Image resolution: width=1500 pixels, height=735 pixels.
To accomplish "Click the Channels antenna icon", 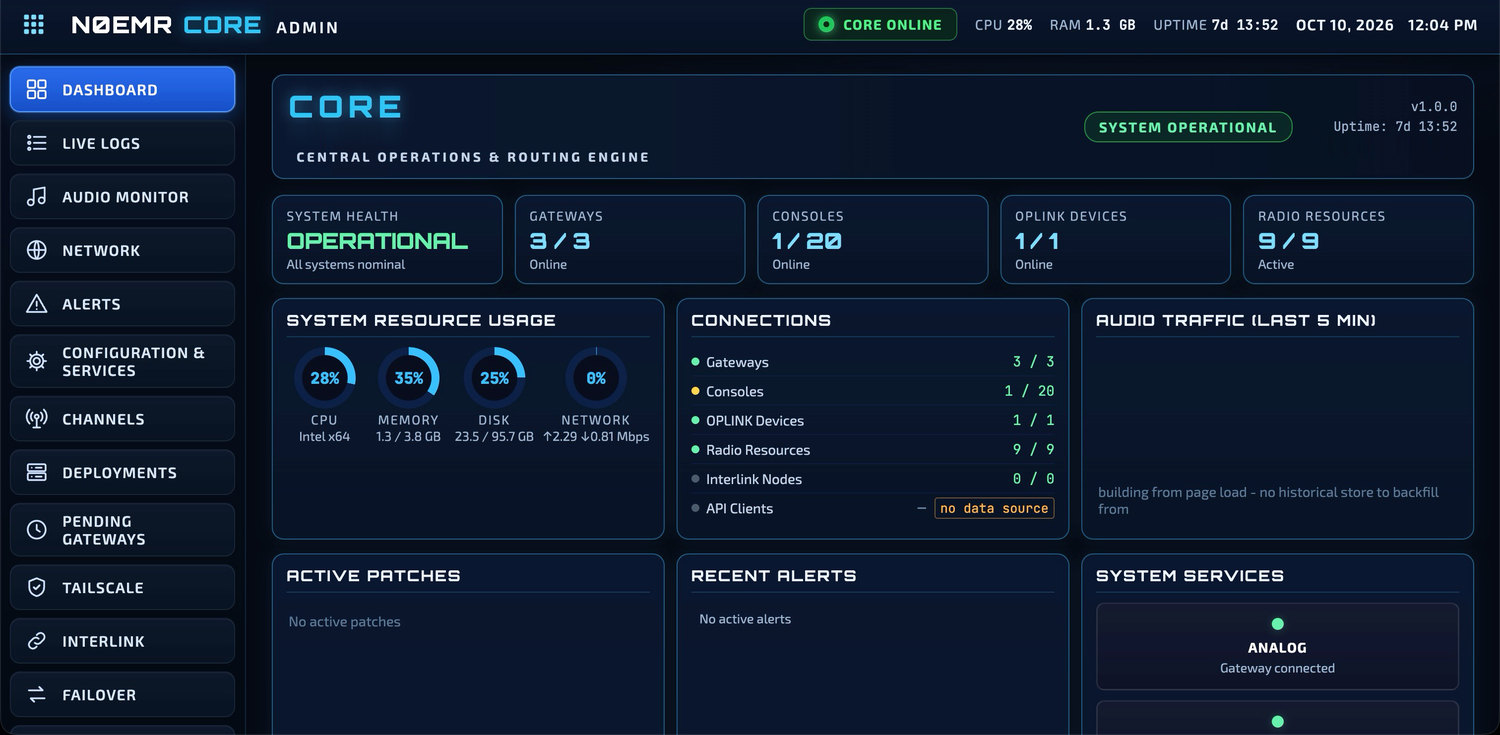I will (x=37, y=419).
